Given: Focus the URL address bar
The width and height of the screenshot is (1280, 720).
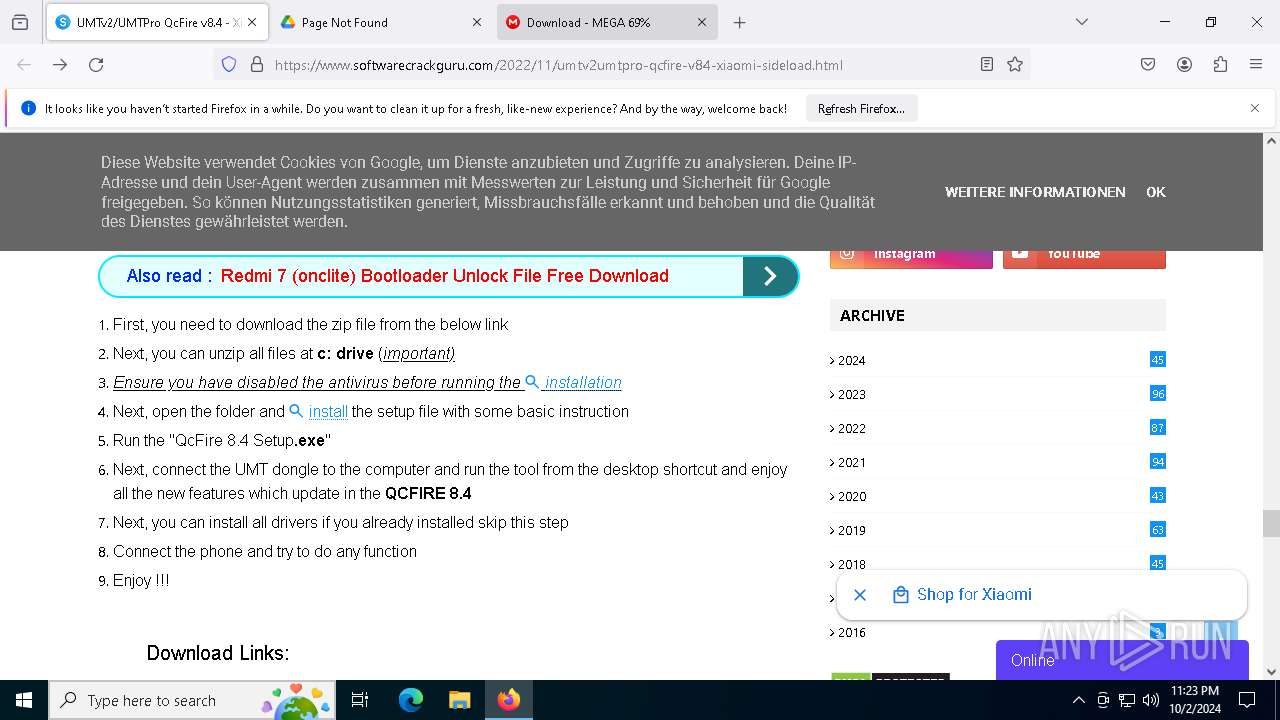Looking at the screenshot, I should (x=620, y=64).
